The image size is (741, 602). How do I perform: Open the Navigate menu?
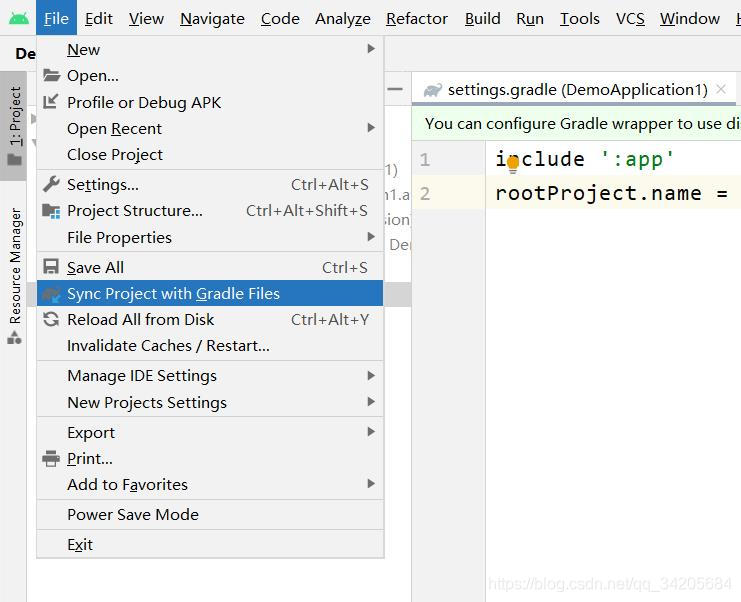tap(212, 19)
